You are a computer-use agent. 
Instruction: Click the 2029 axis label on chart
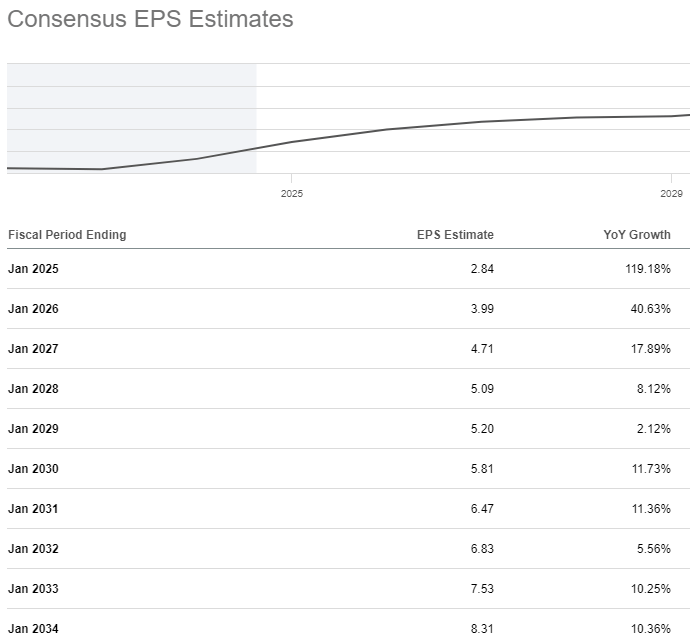pos(671,193)
